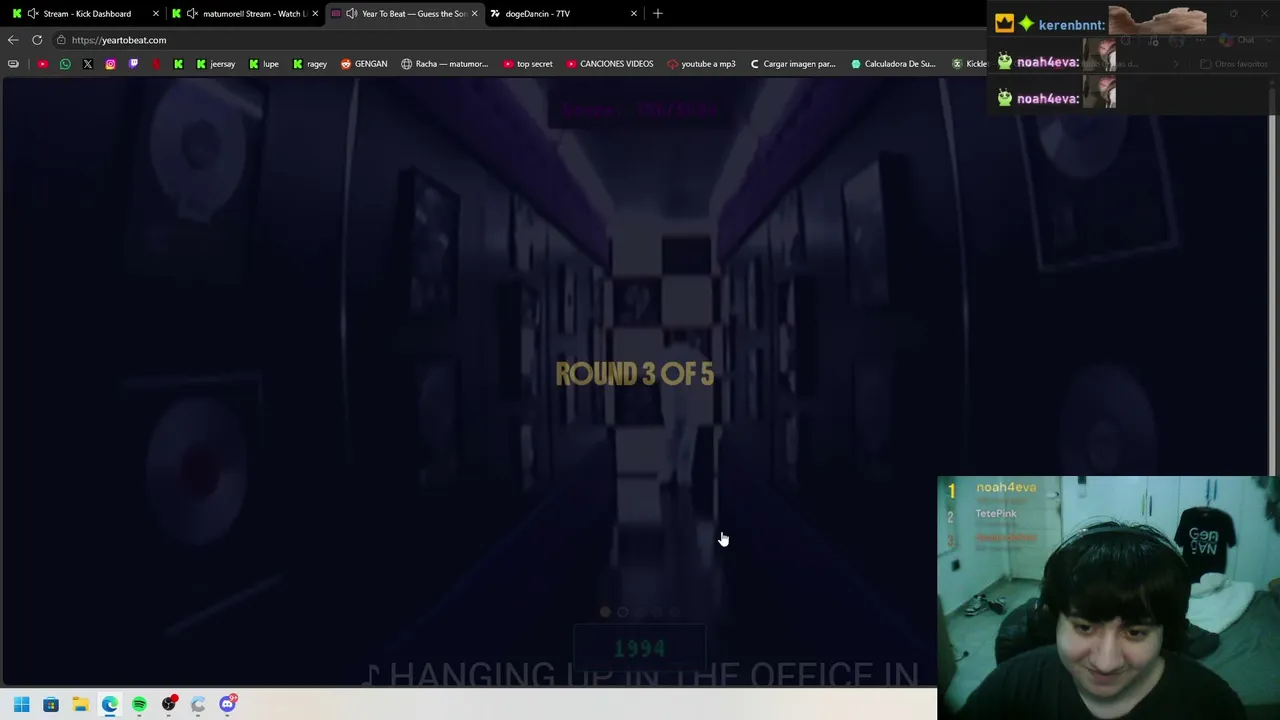Close the matumorell Stream tab
1280x720 pixels.
coord(315,14)
